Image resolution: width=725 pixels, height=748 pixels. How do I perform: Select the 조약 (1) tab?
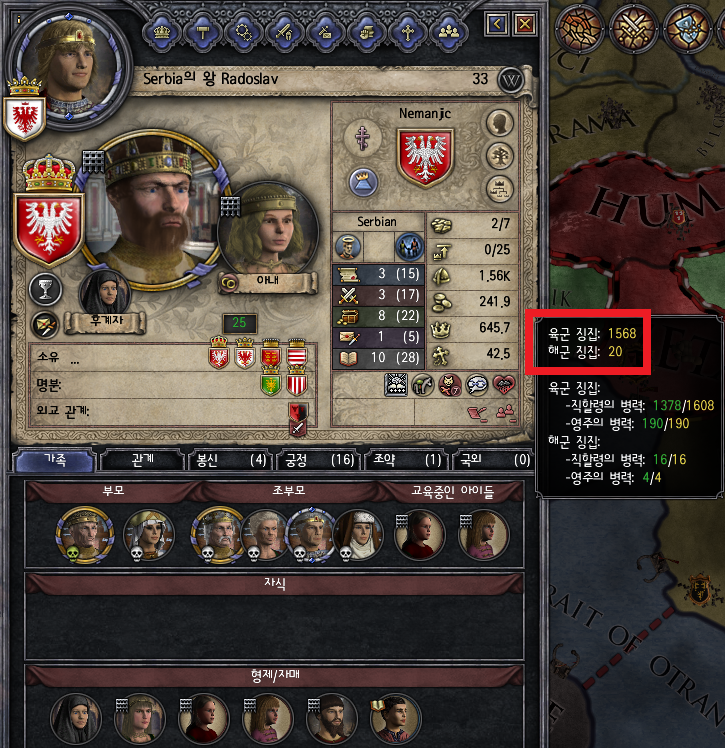click(x=406, y=459)
